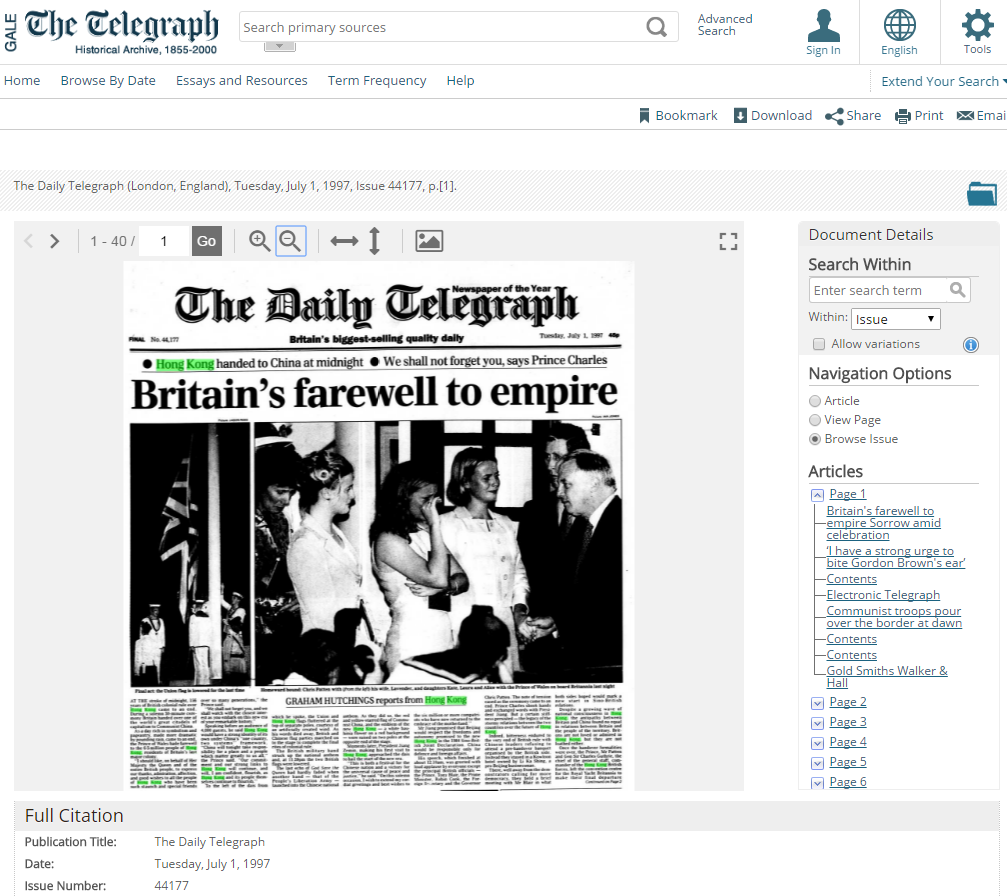This screenshot has width=1007, height=896.
Task: Go to the previous page arrow
Action: tap(28, 241)
